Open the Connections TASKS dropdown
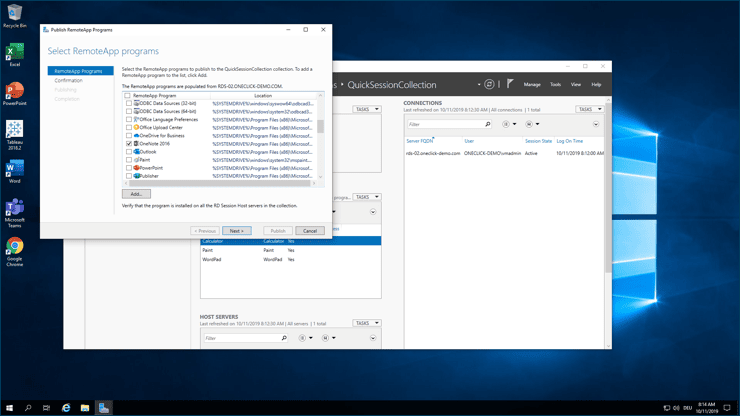740x416 pixels. [x=589, y=109]
